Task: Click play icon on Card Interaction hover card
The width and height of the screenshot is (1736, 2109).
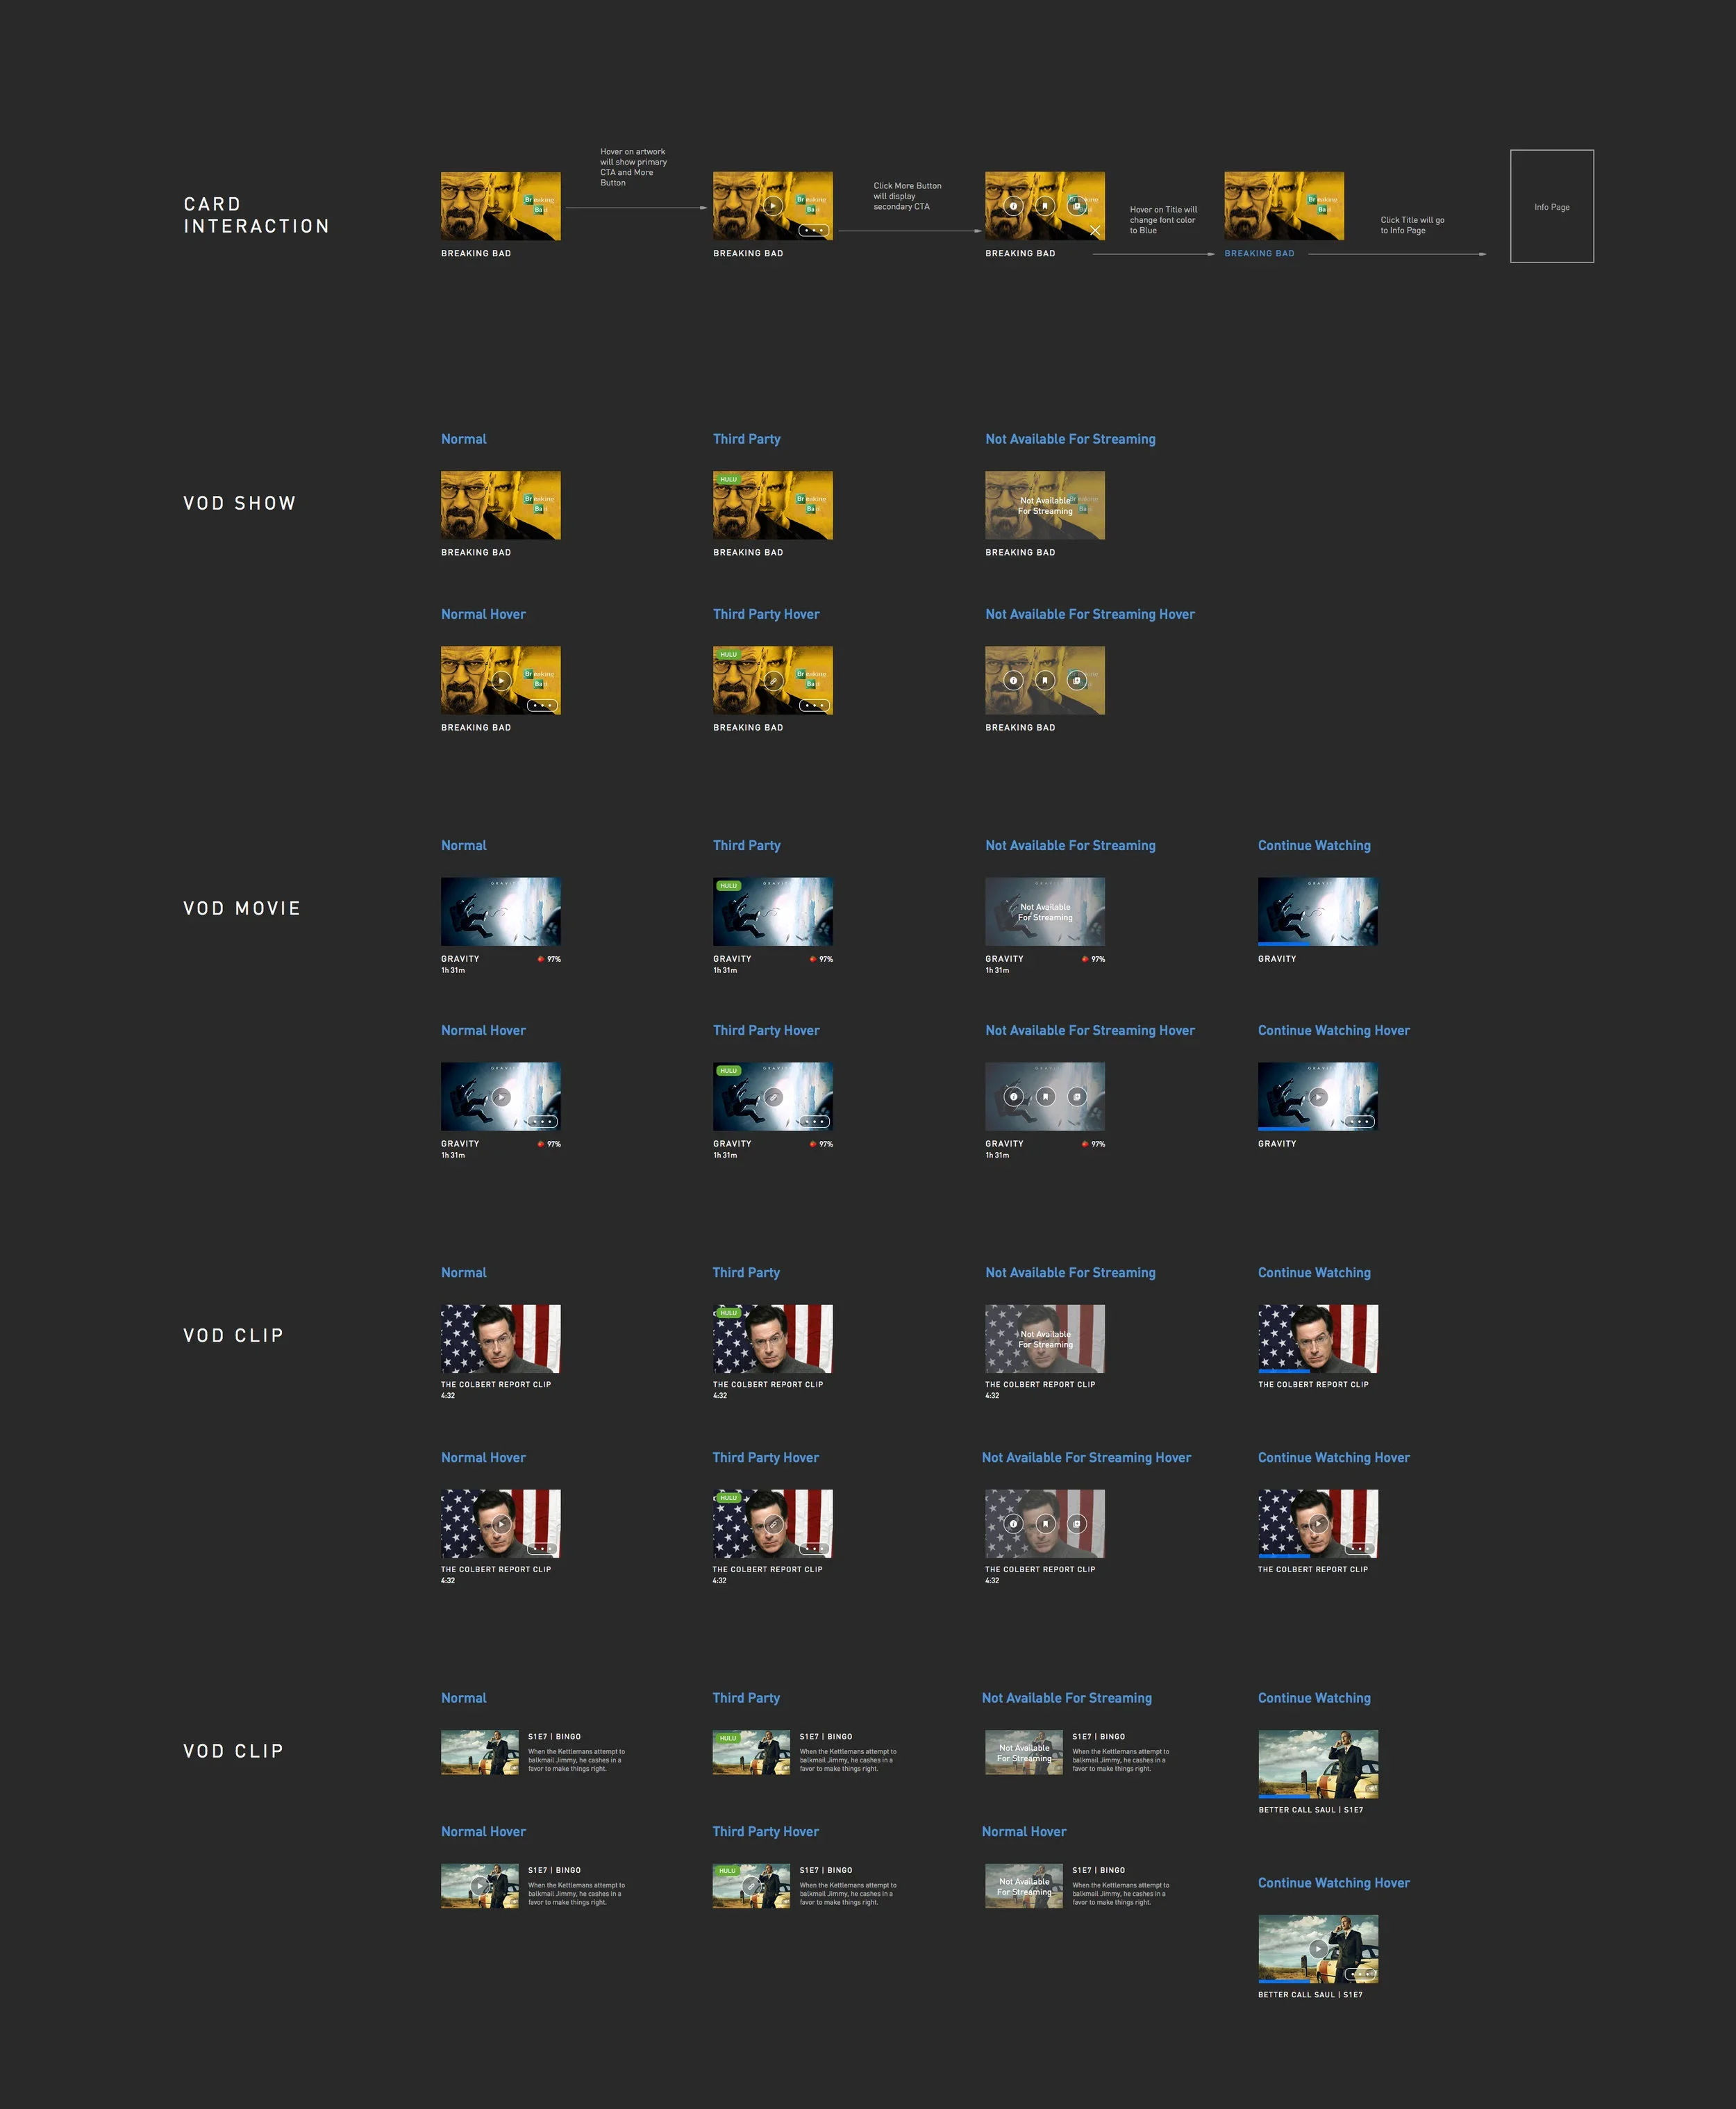Action: pos(772,206)
